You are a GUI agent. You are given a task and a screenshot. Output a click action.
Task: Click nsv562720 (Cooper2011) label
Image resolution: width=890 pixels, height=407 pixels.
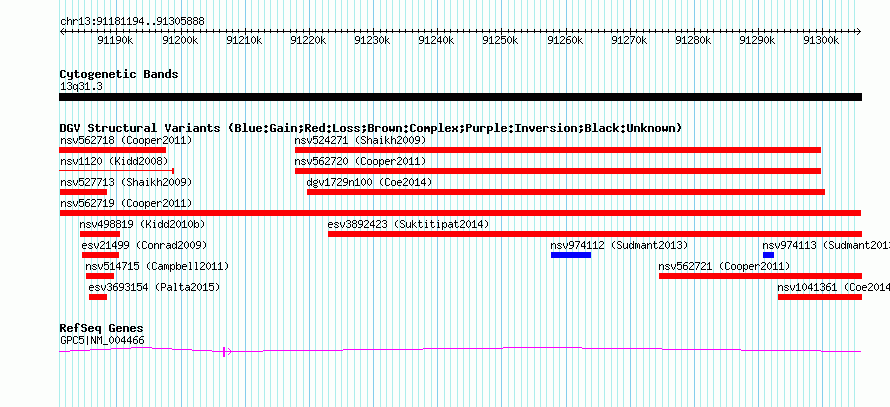[x=360, y=161]
